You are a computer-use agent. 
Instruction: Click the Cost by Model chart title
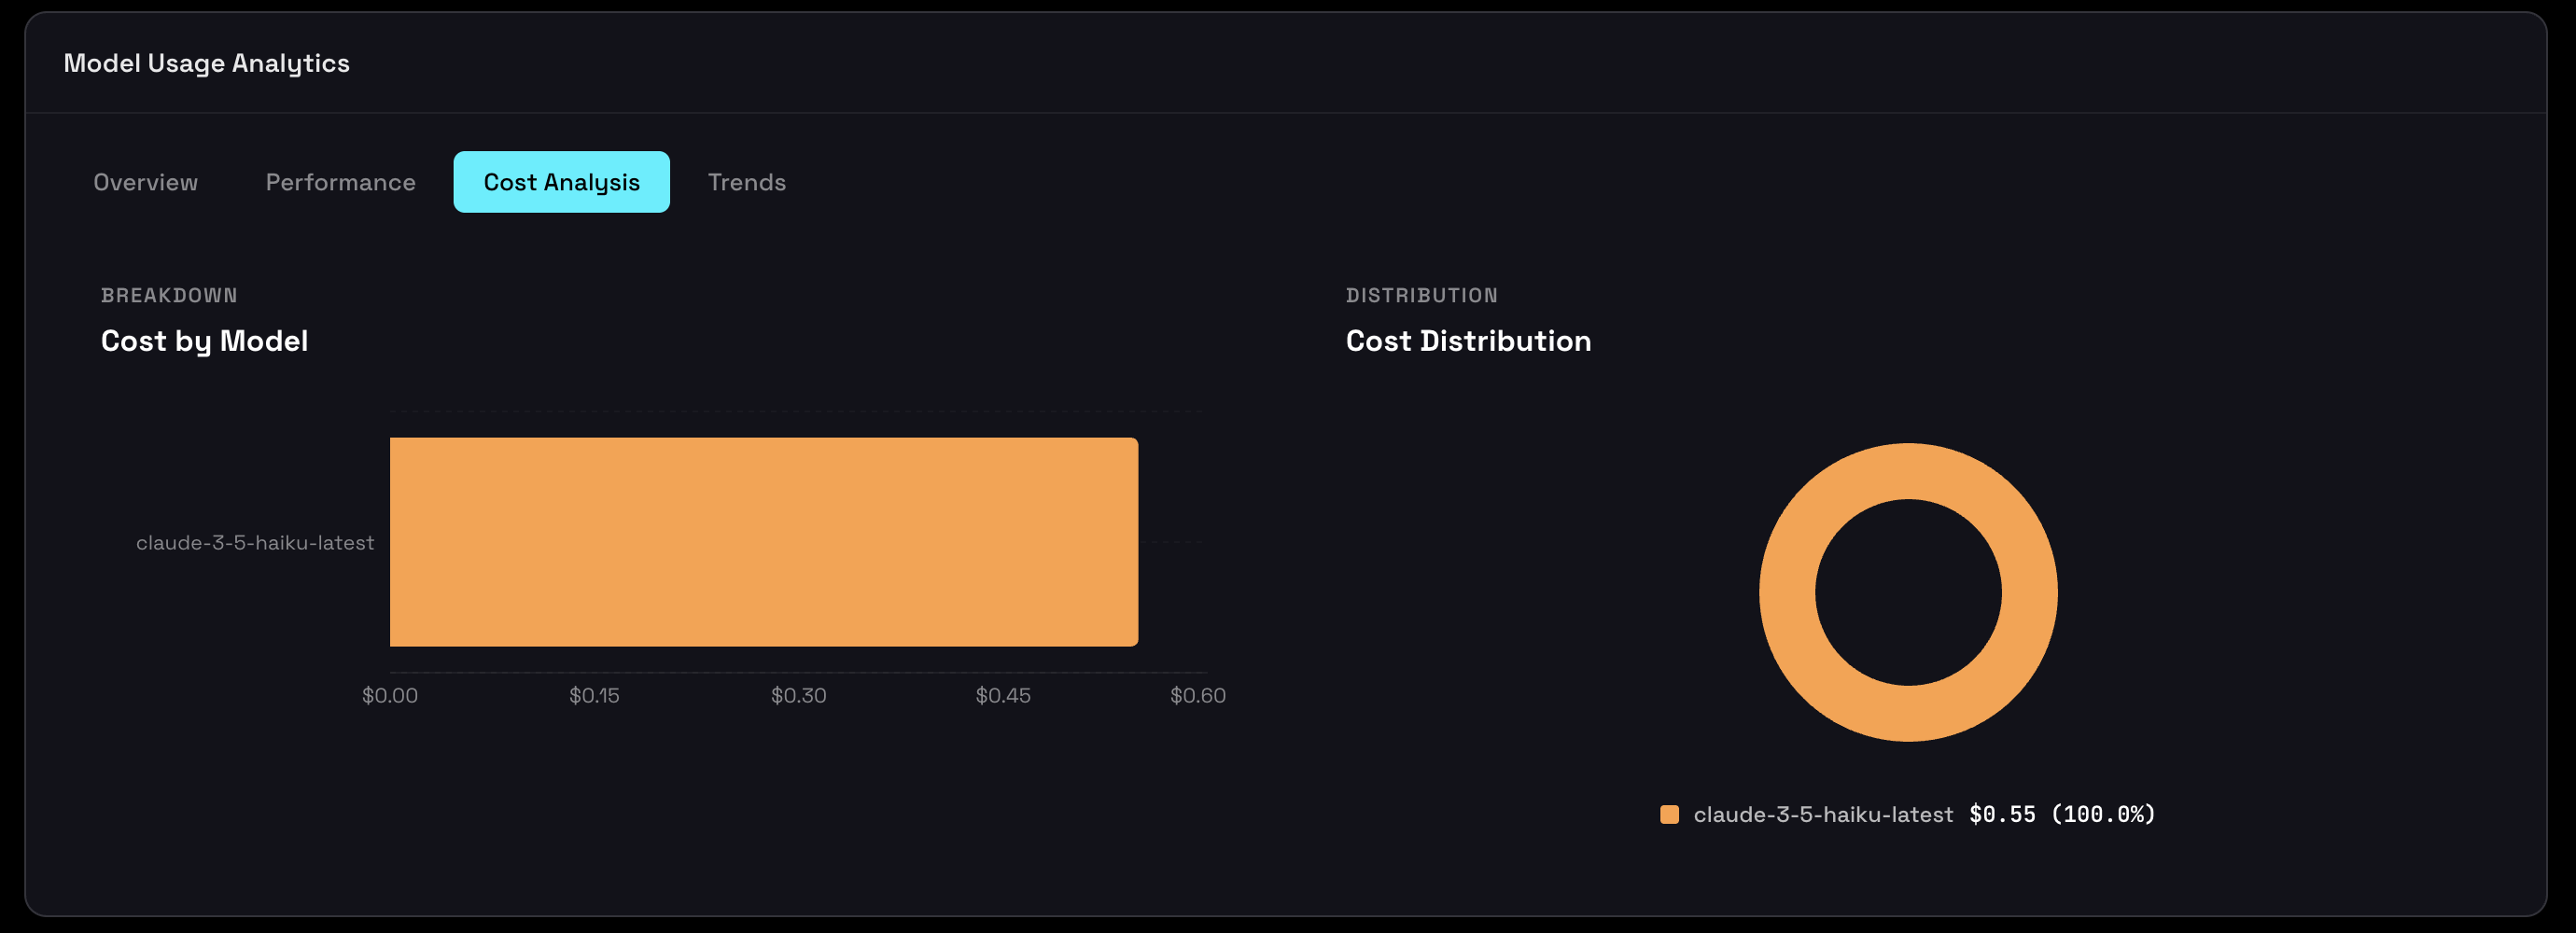coord(204,340)
